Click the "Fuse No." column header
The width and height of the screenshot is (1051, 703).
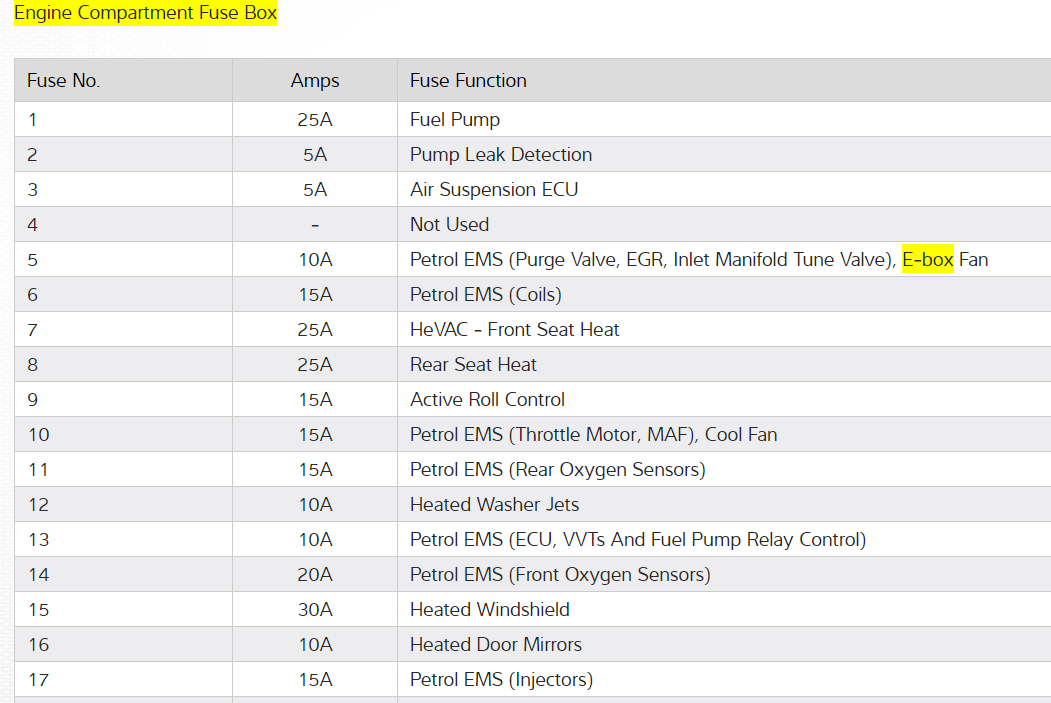click(x=64, y=81)
